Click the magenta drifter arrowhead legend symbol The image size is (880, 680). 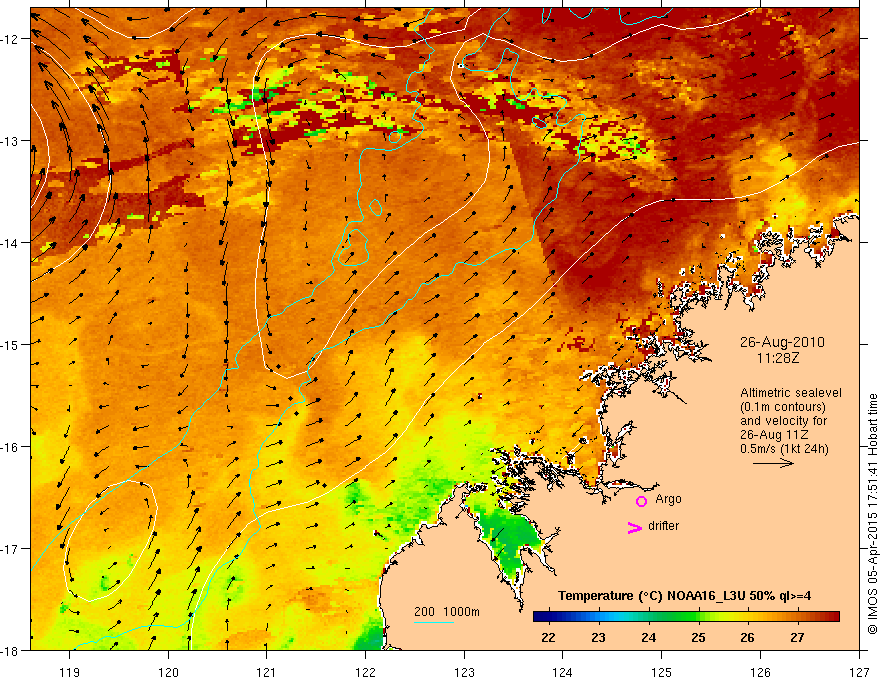[x=634, y=527]
